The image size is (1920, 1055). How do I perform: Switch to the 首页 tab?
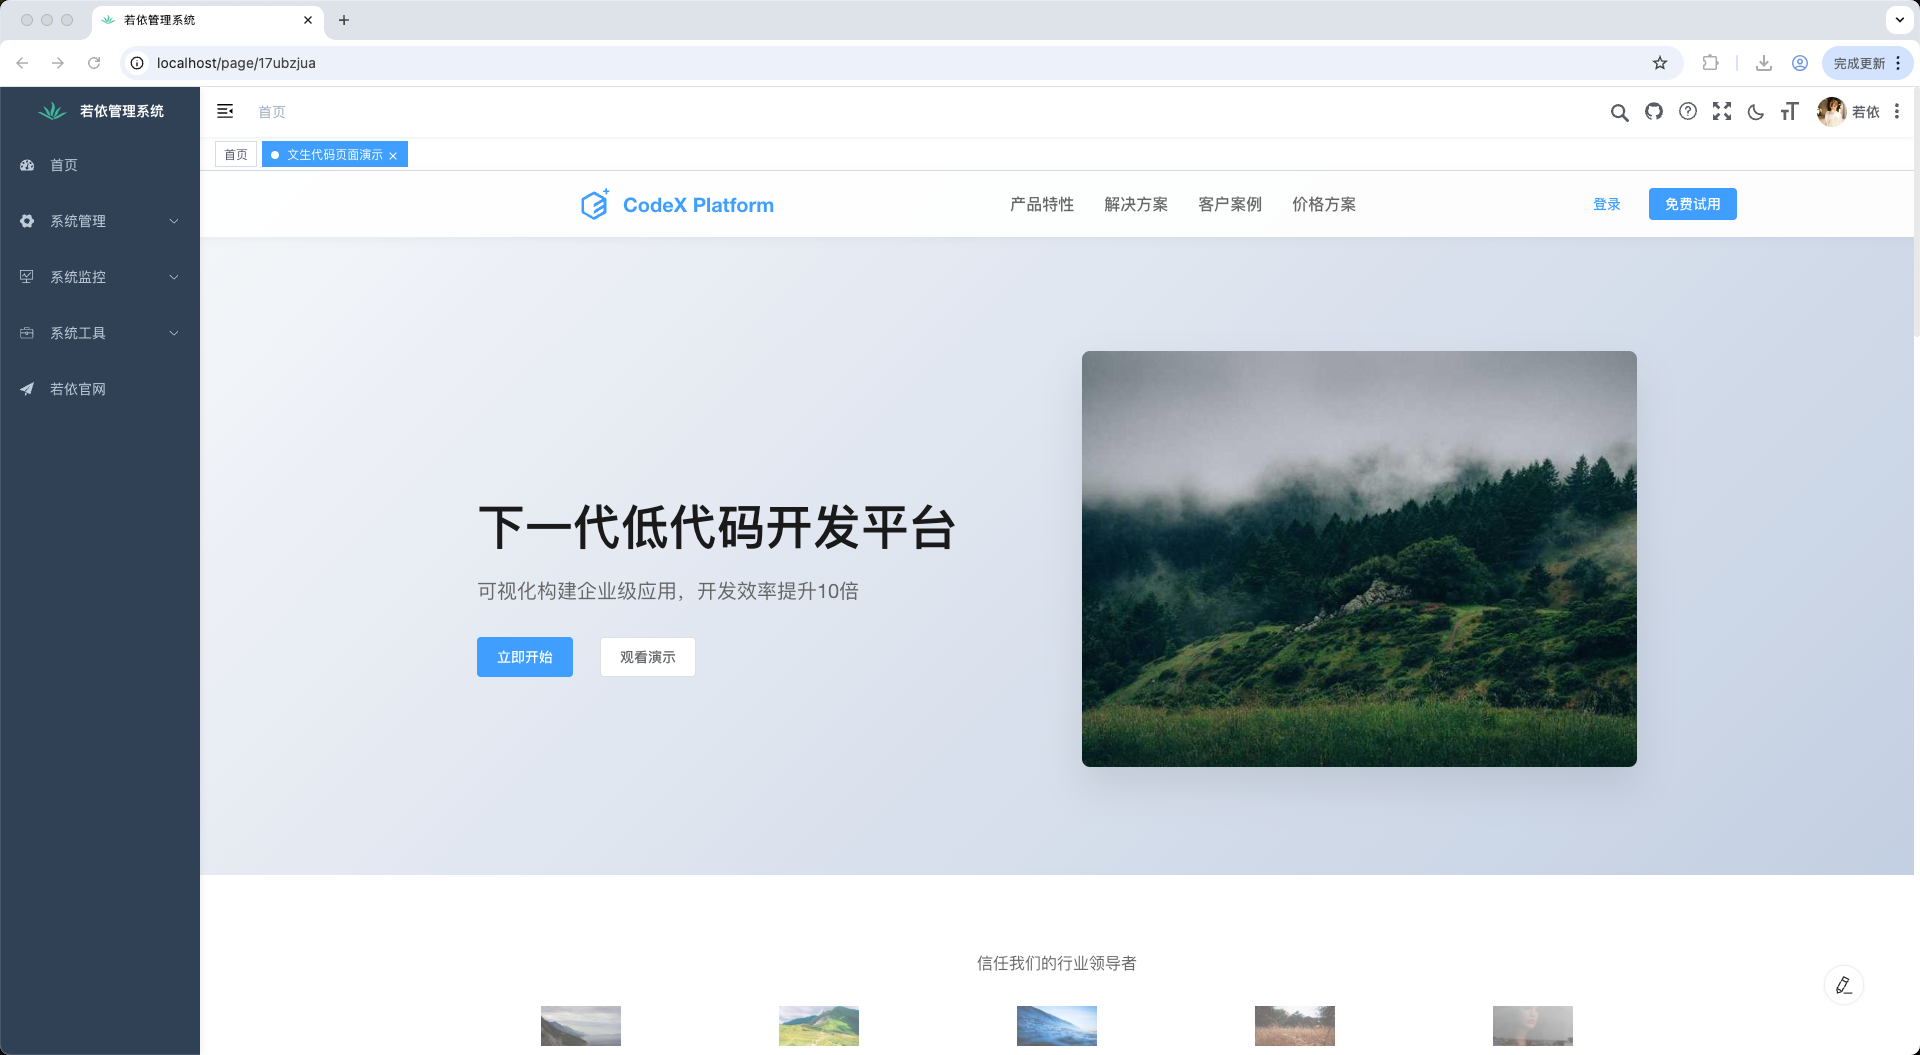[x=236, y=154]
